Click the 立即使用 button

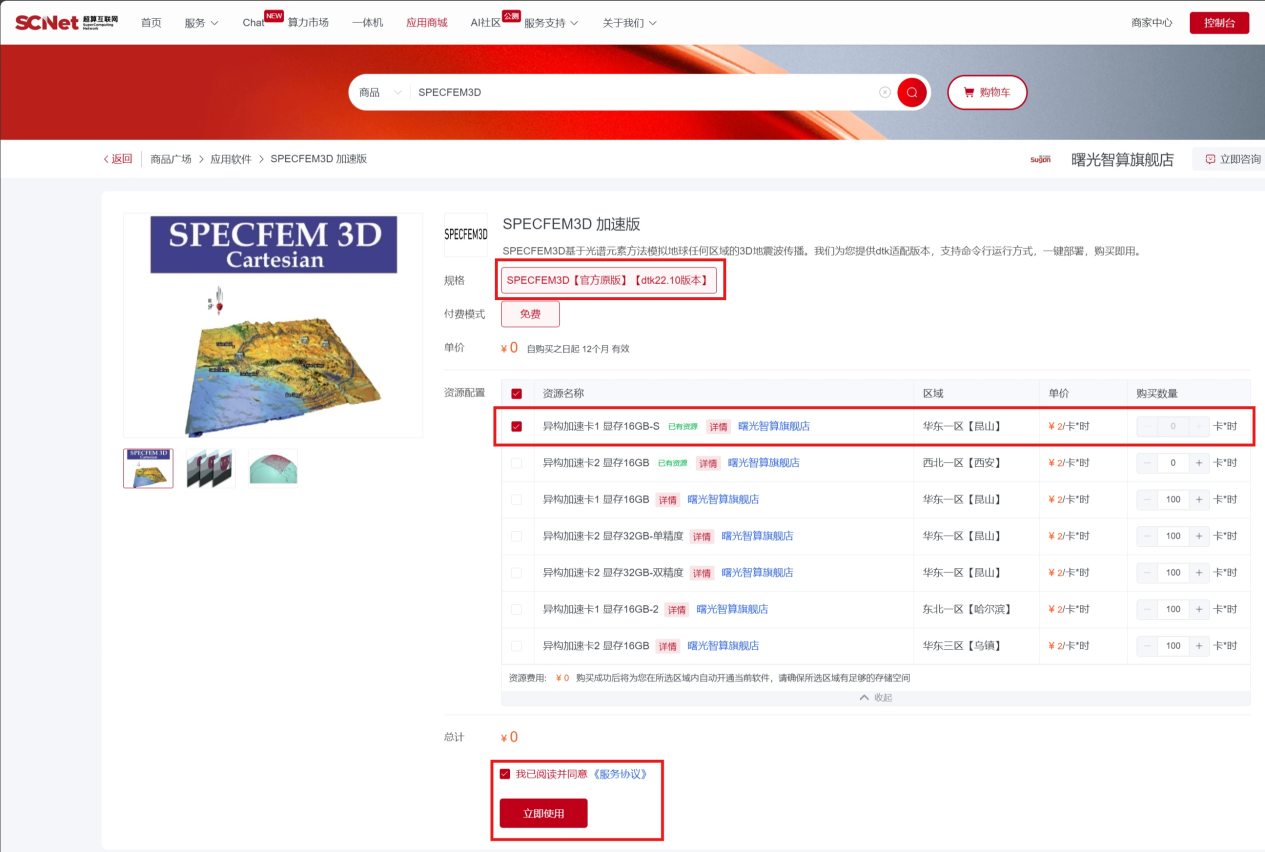coord(544,813)
